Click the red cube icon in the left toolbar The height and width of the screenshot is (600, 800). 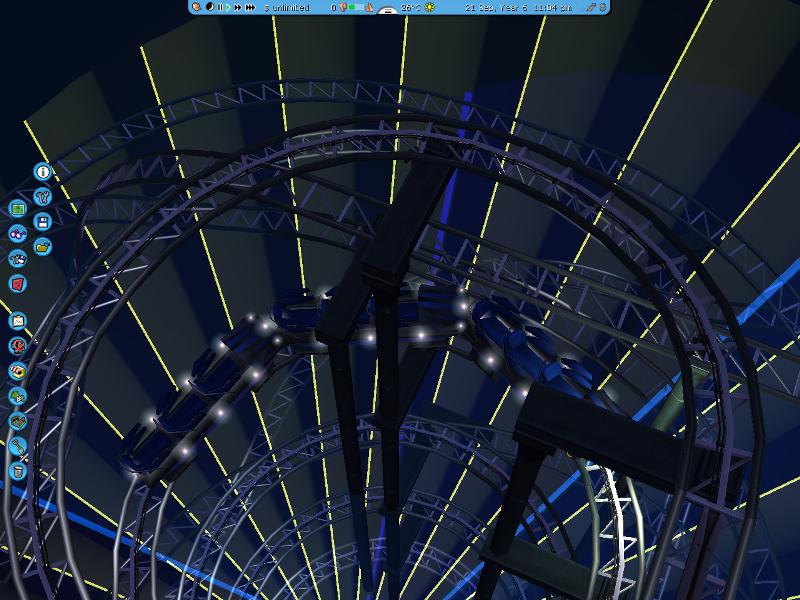coord(18,284)
